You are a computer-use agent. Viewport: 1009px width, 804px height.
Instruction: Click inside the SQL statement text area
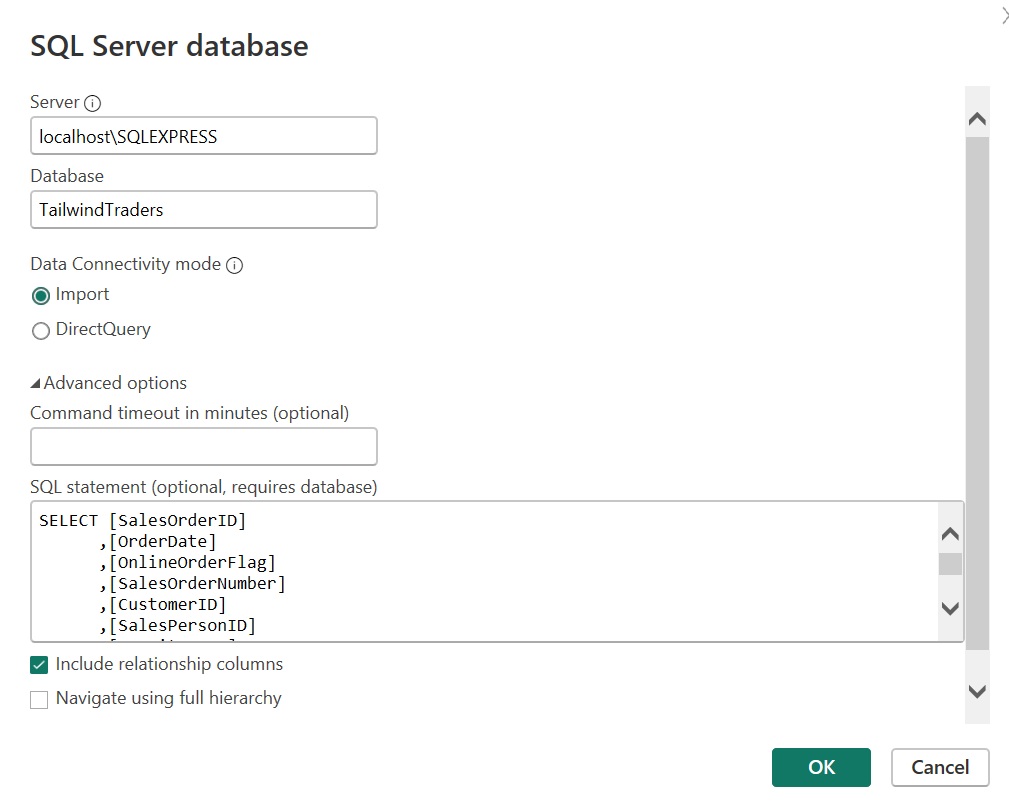(x=485, y=572)
